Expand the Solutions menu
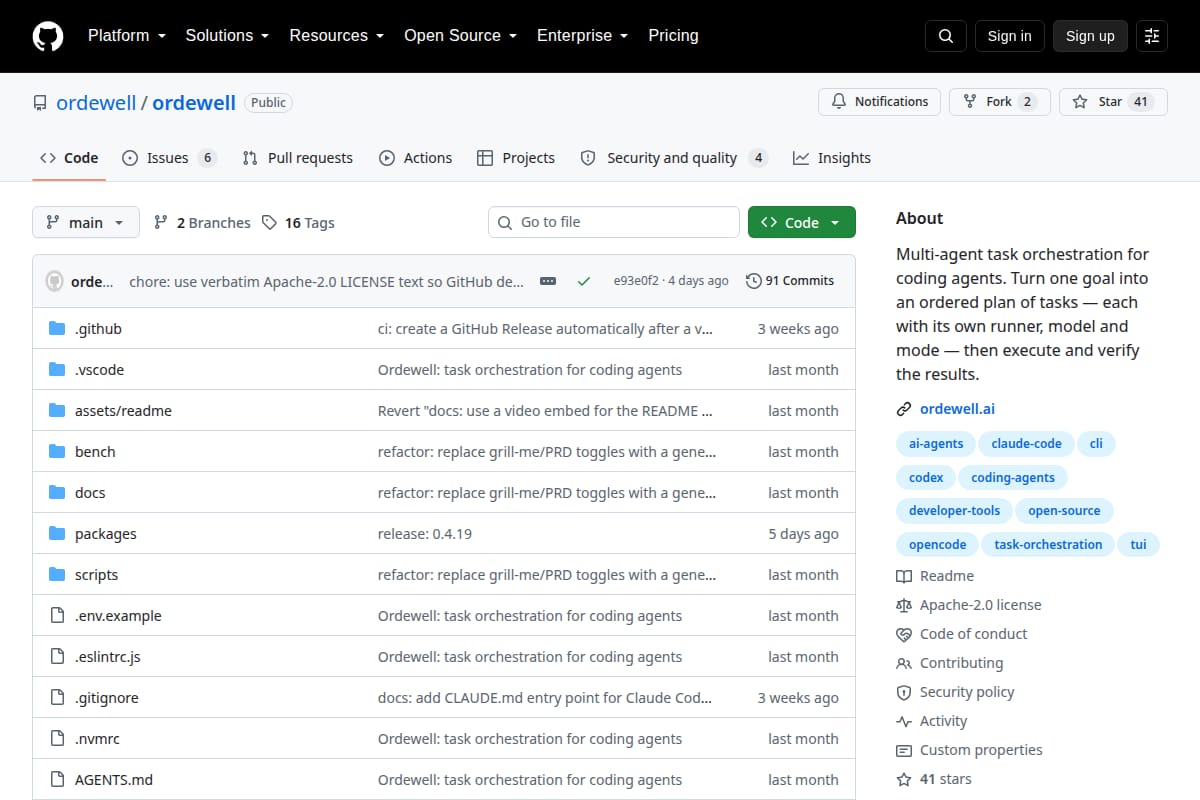Image resolution: width=1200 pixels, height=800 pixels. [x=227, y=36]
